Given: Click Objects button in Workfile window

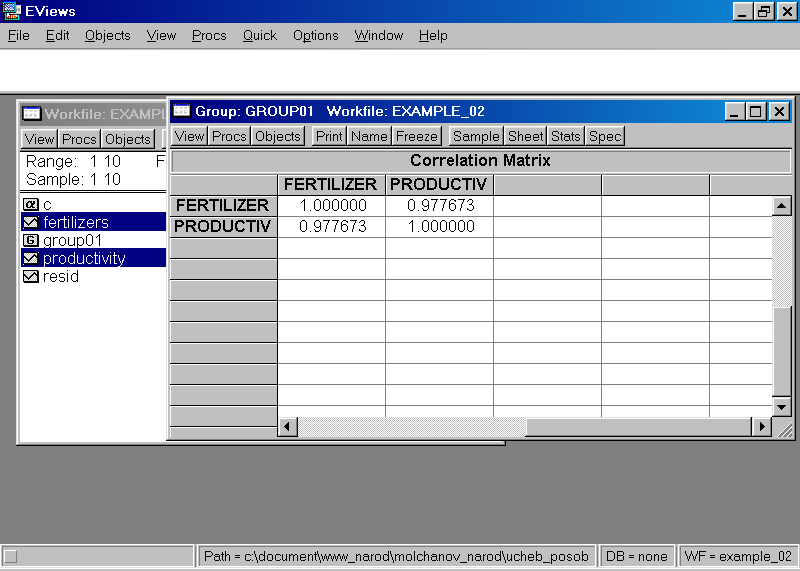Looking at the screenshot, I should [x=128, y=139].
